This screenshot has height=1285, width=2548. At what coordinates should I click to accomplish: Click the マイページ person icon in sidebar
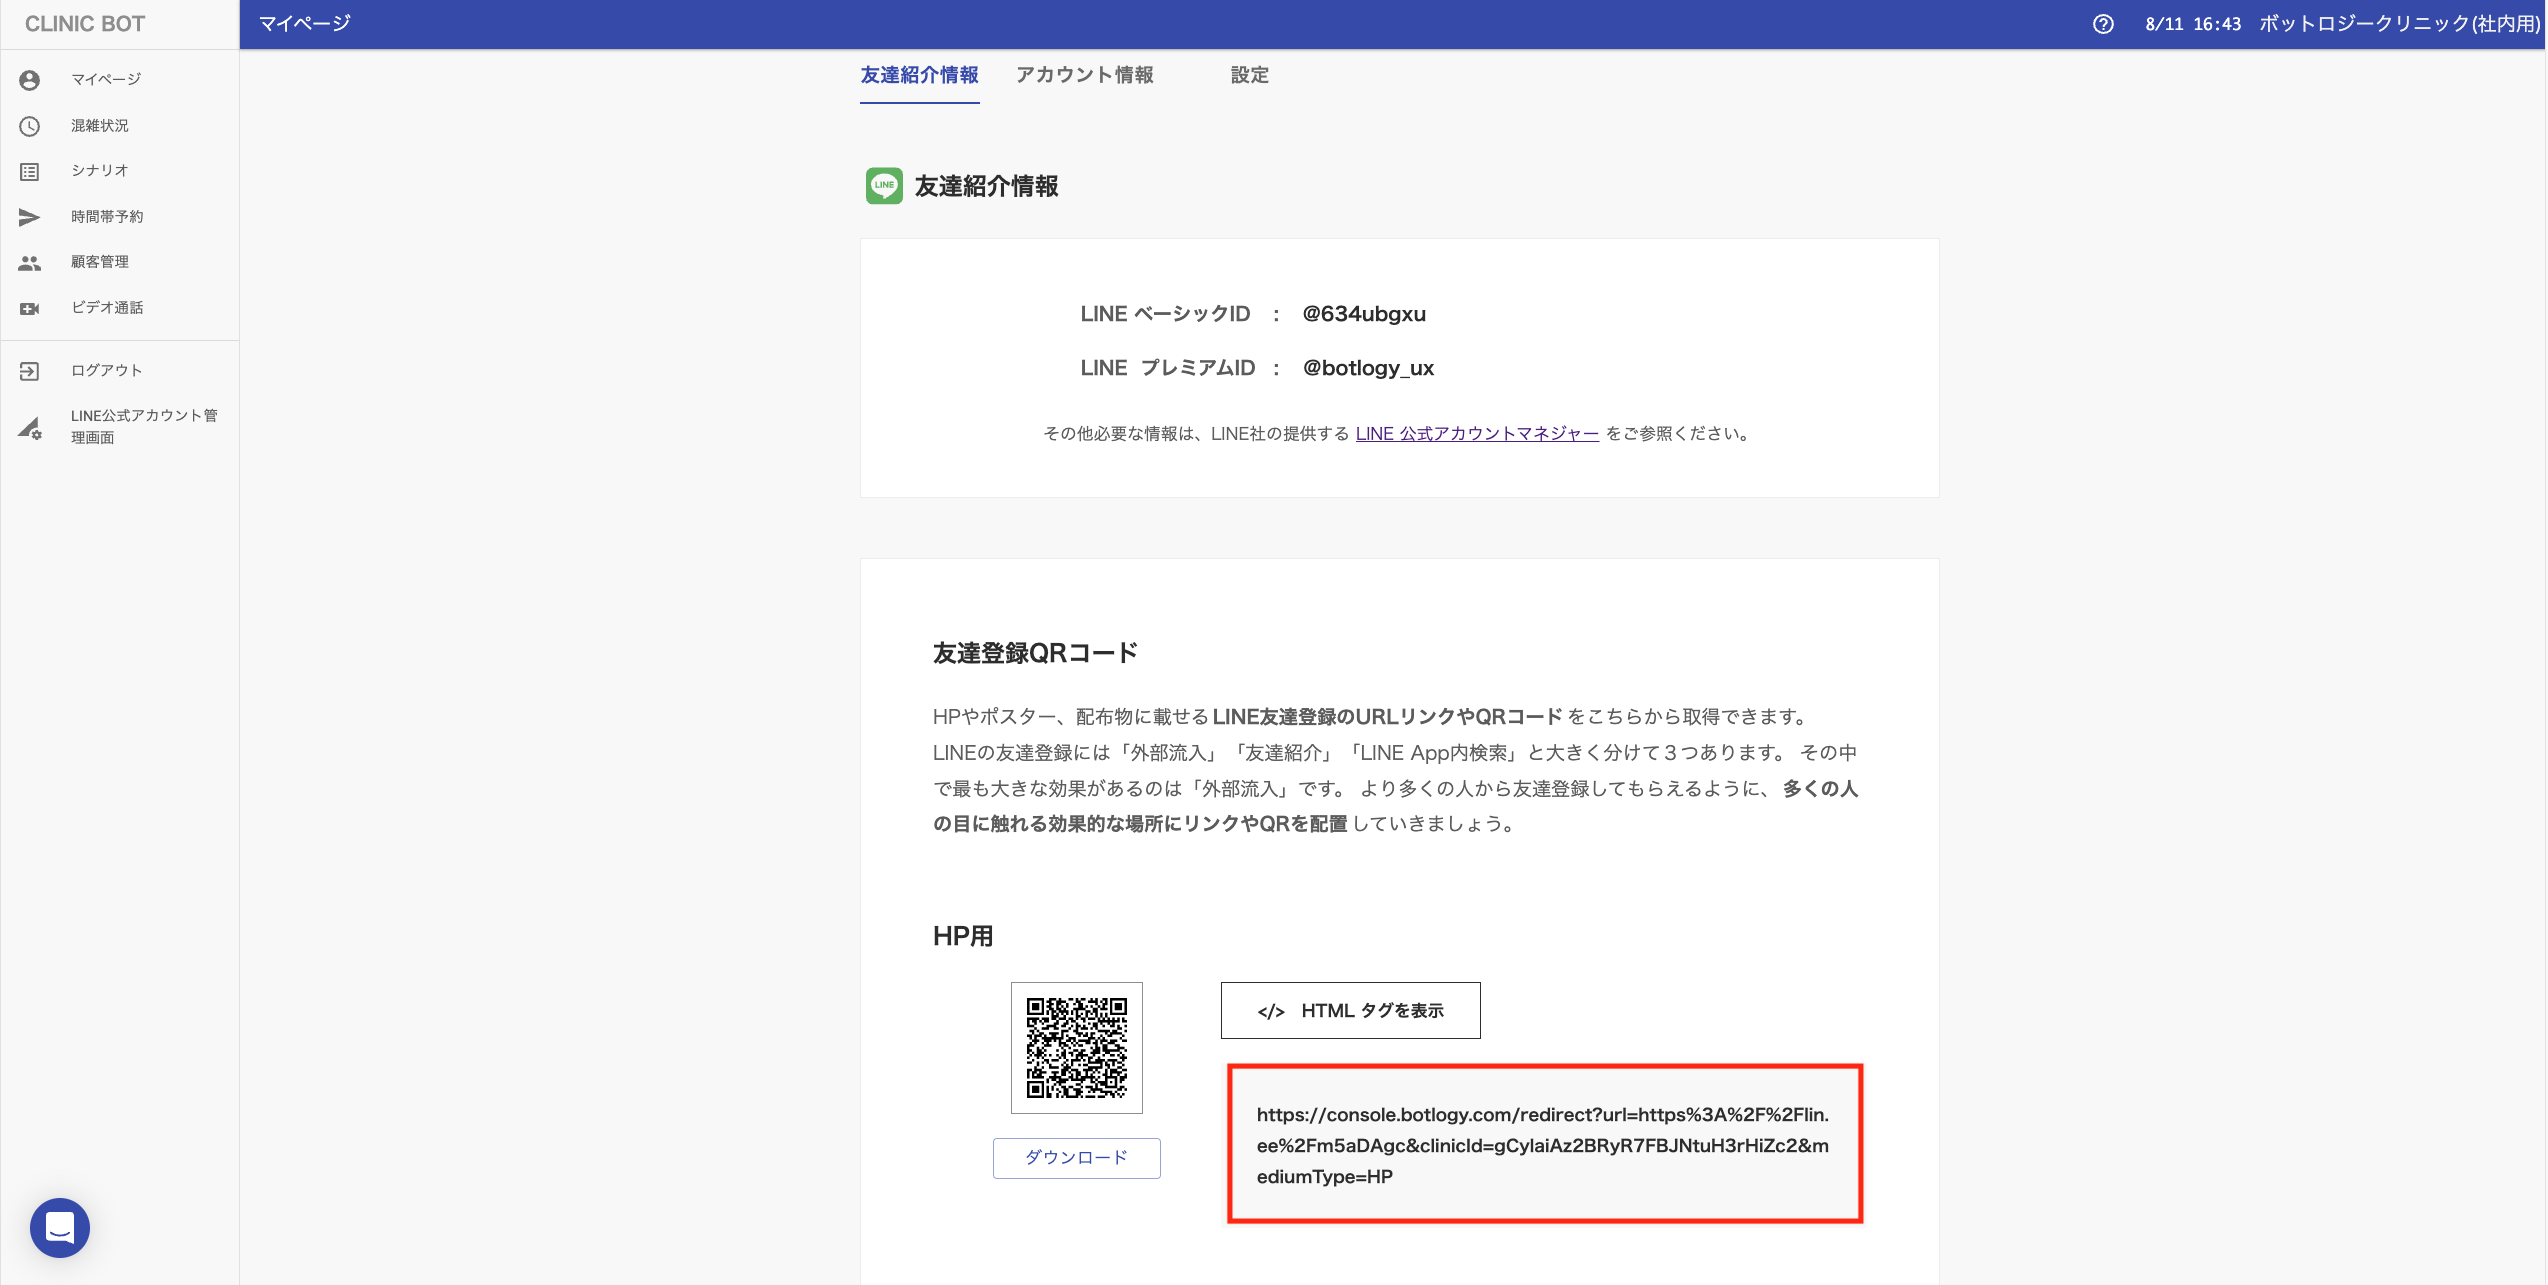30,80
